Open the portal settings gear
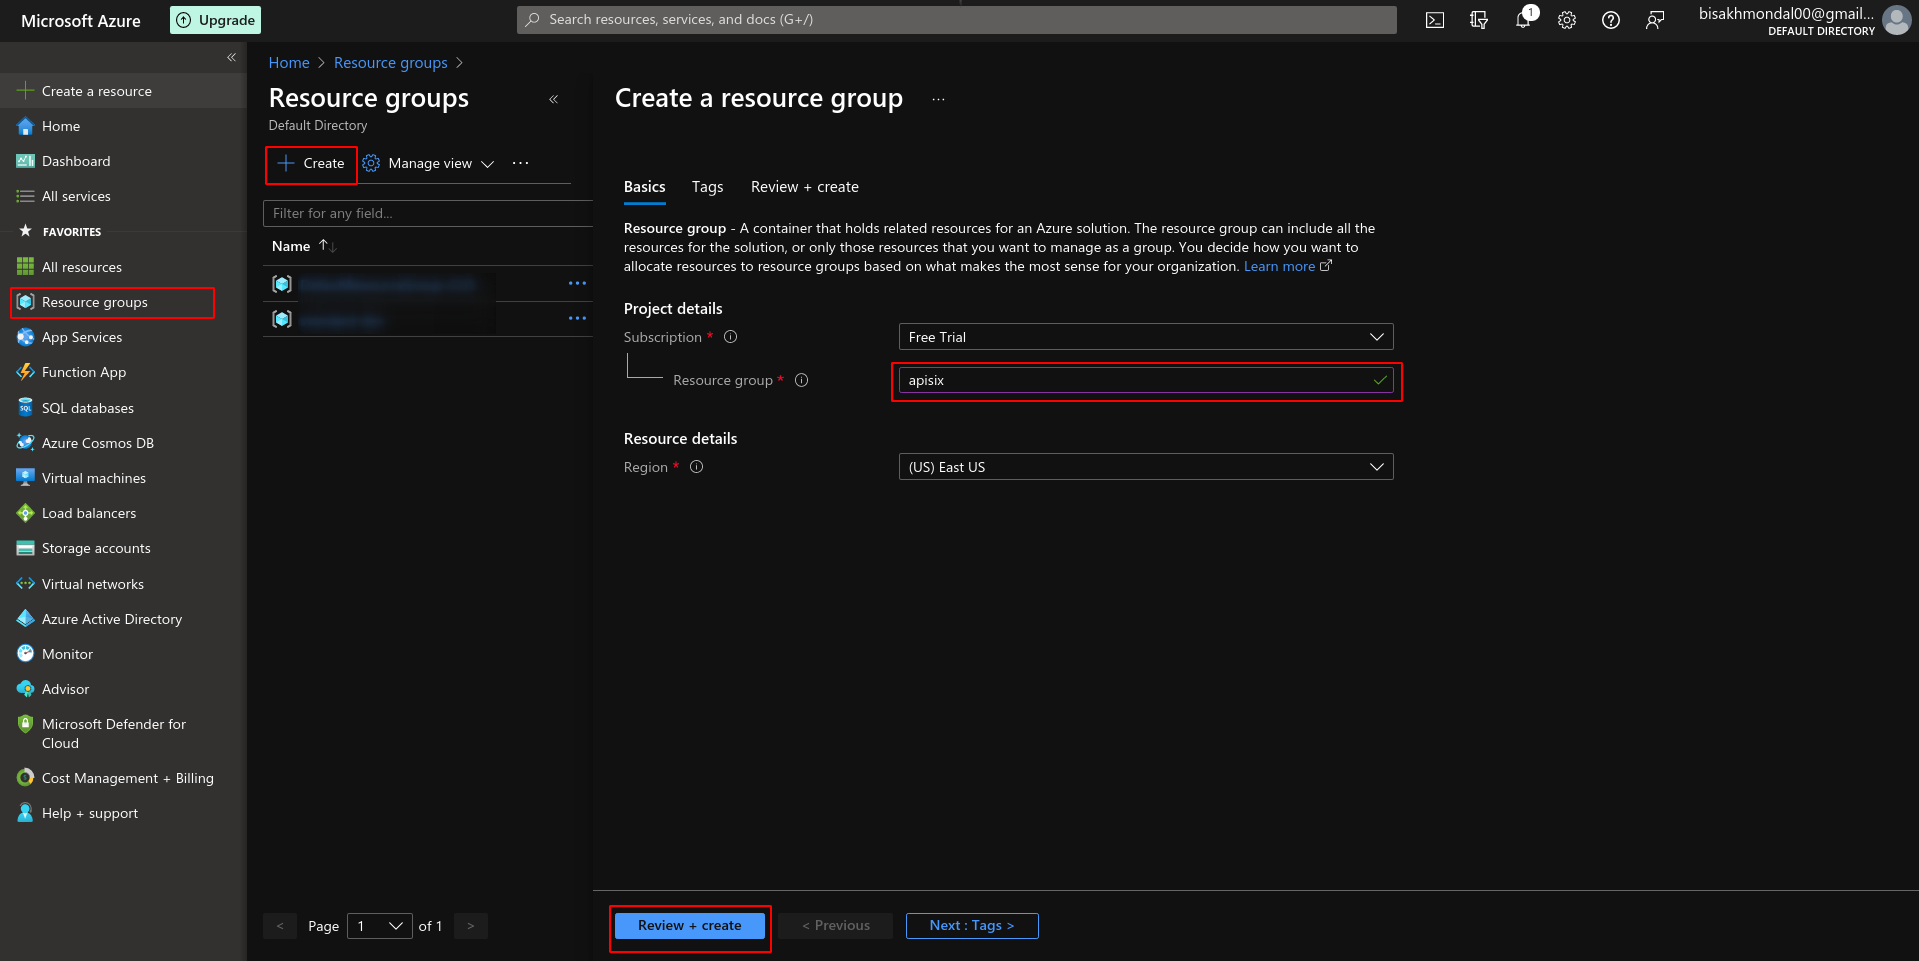Screen dimensions: 1919x961 pyautogui.click(x=1567, y=20)
